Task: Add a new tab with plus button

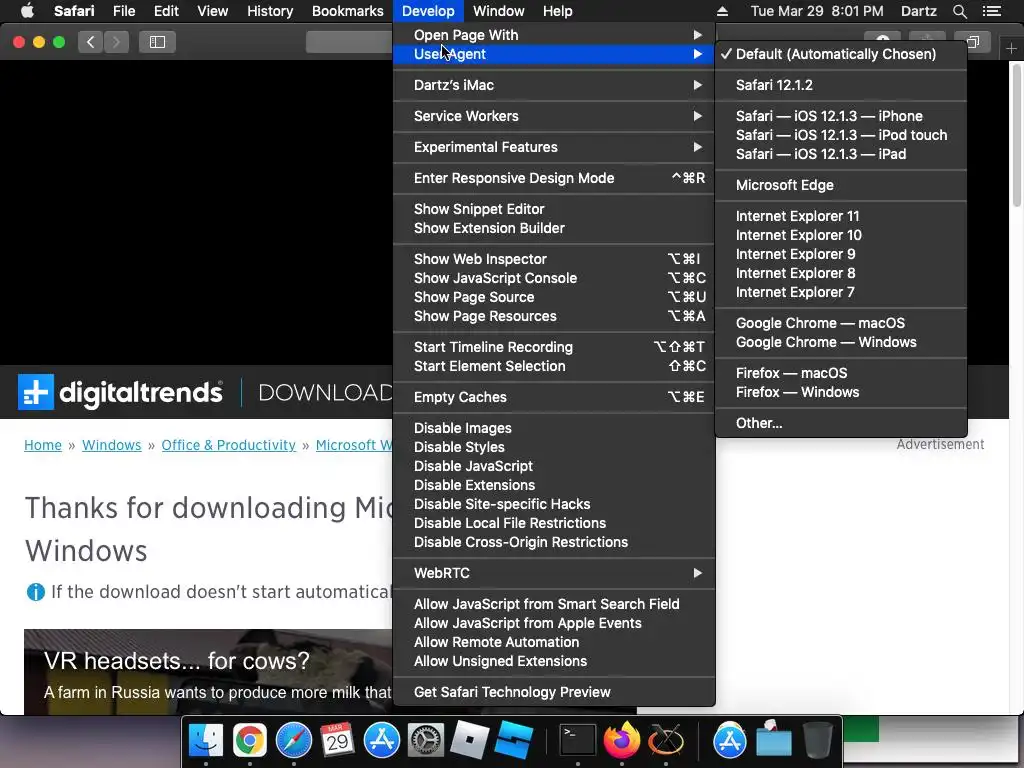Action: coord(1011,48)
